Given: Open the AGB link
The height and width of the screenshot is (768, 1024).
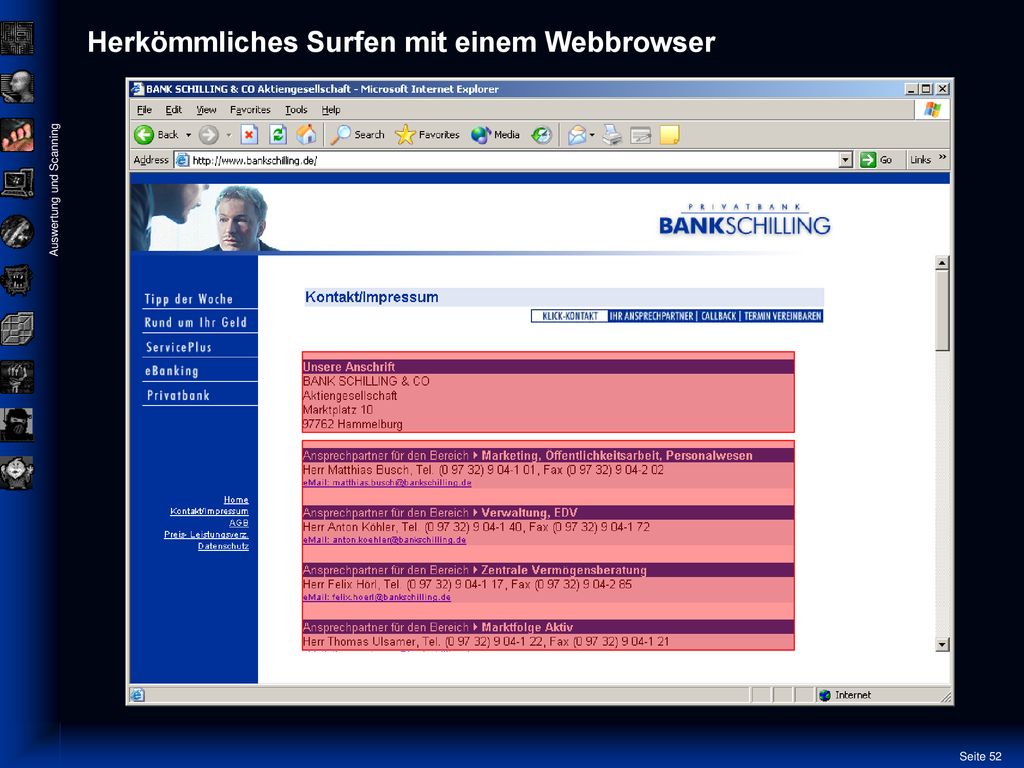Looking at the screenshot, I should (238, 523).
